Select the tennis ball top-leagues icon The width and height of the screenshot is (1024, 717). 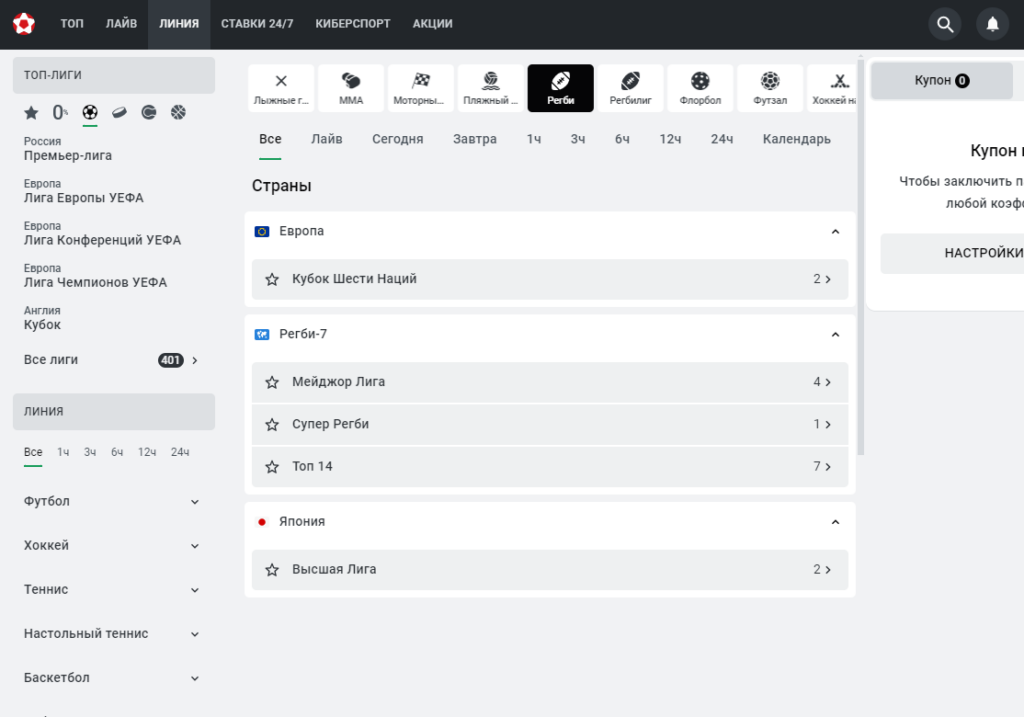(149, 113)
